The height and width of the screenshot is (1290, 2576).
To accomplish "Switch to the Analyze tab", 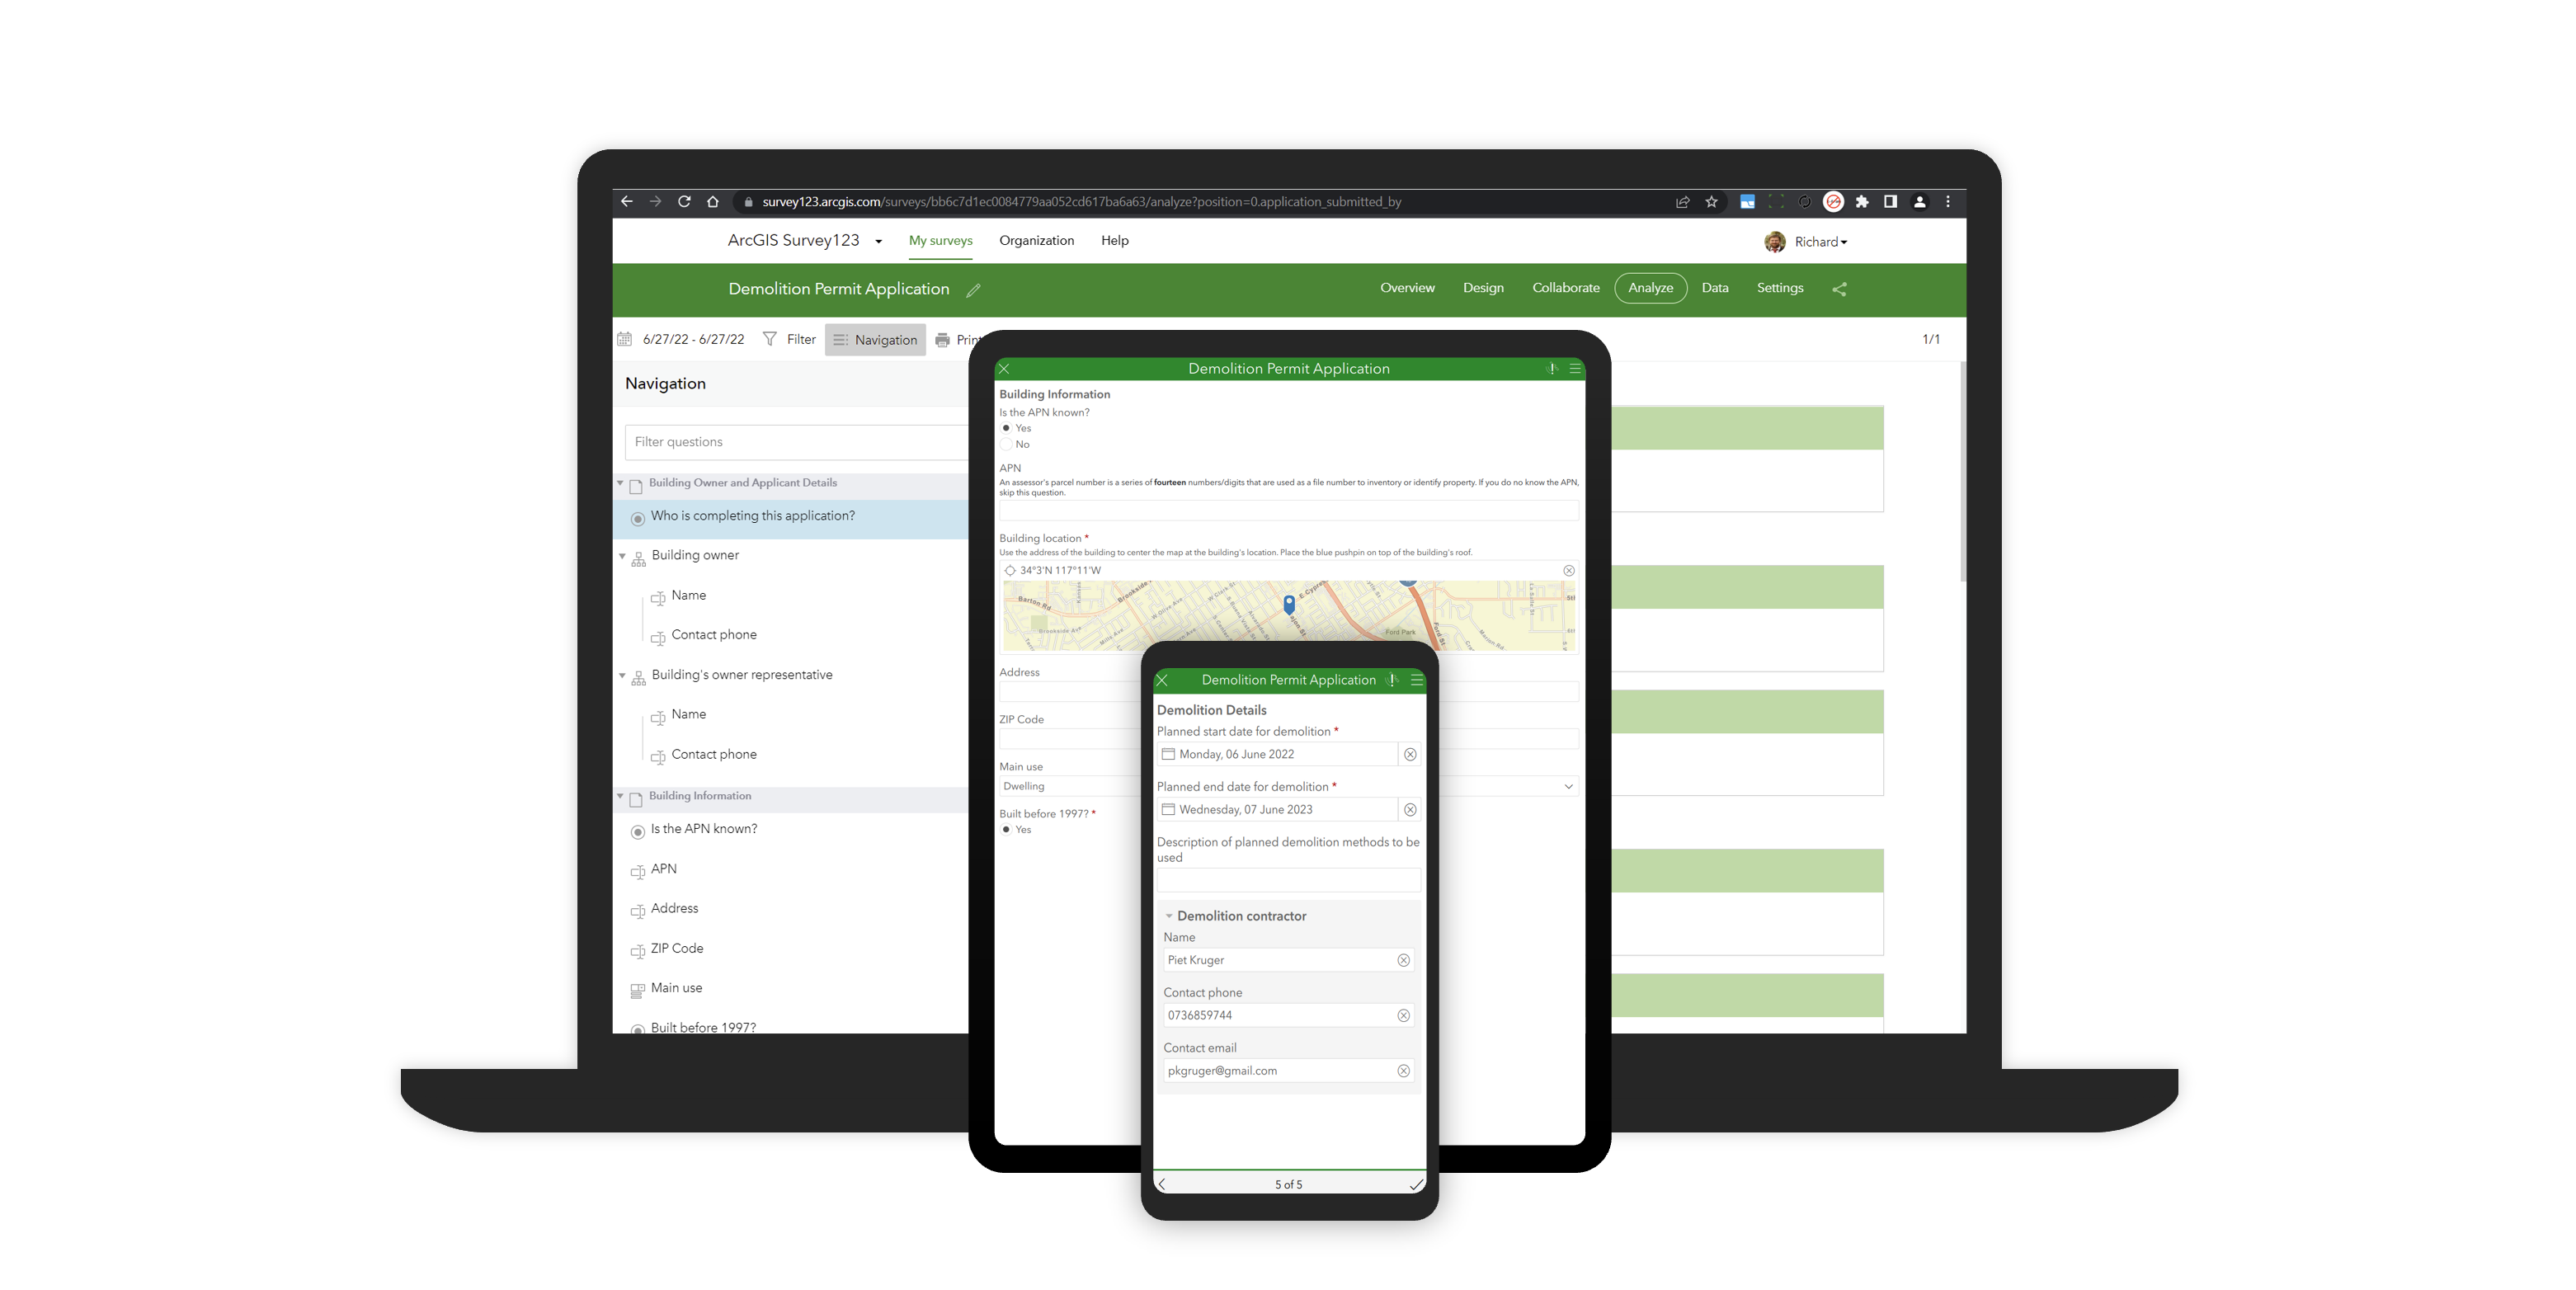I will [1650, 288].
